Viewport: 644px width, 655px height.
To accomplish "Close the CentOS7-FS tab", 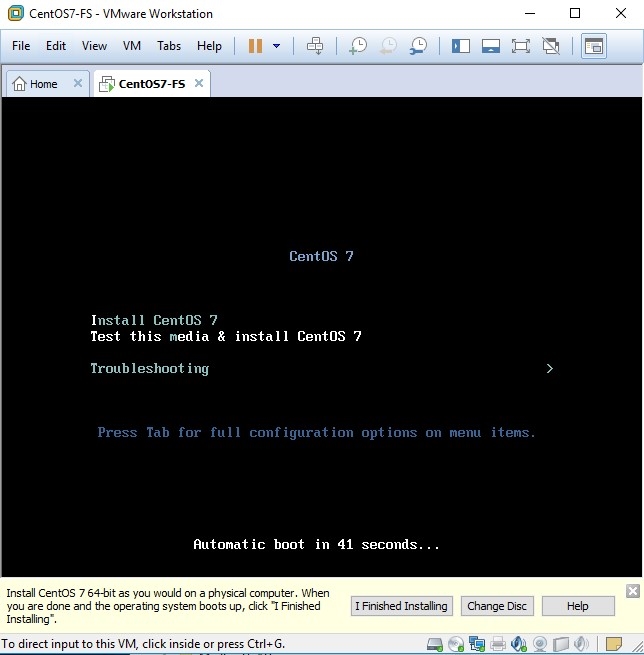I will tap(199, 84).
